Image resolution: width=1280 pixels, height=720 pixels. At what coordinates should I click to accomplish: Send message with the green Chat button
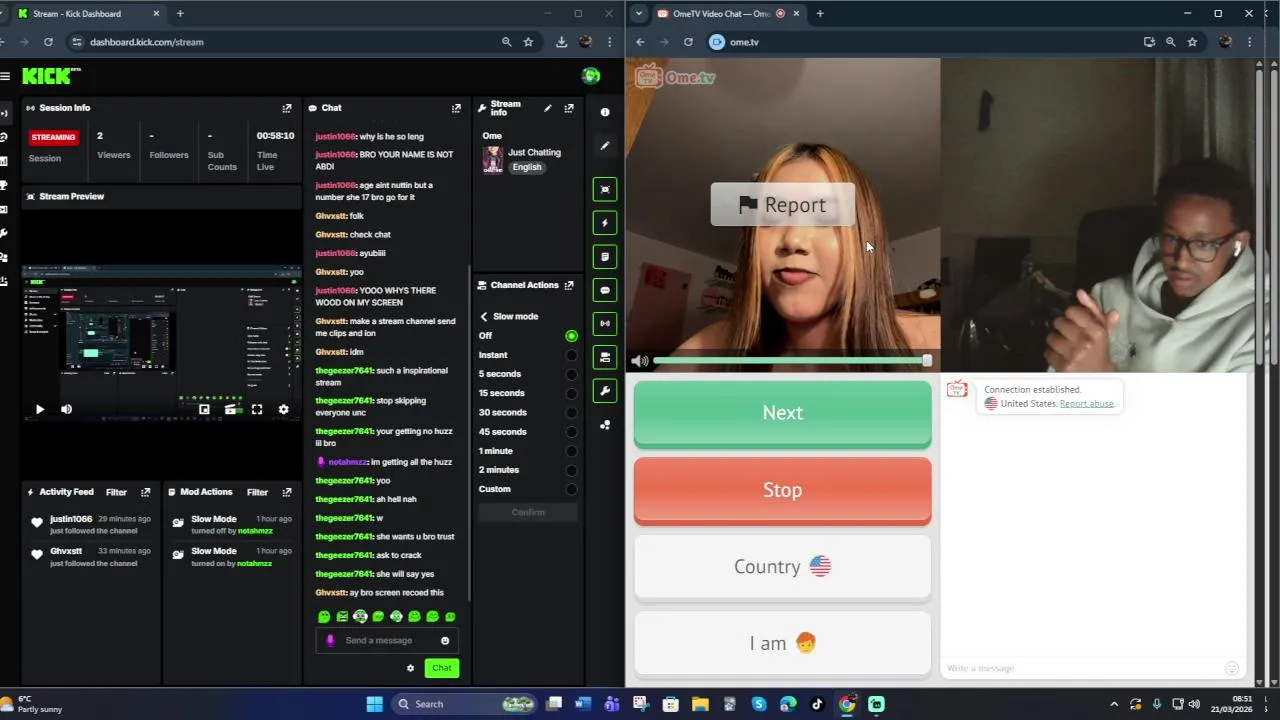(x=442, y=668)
